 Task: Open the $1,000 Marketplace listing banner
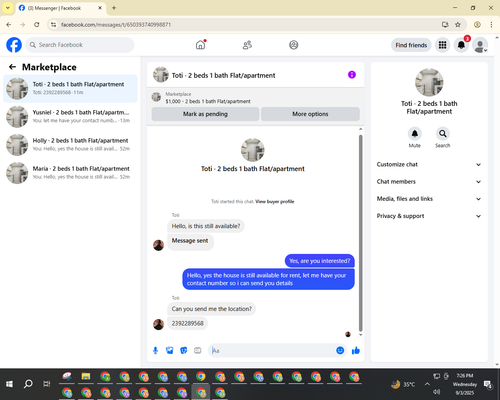point(255,98)
